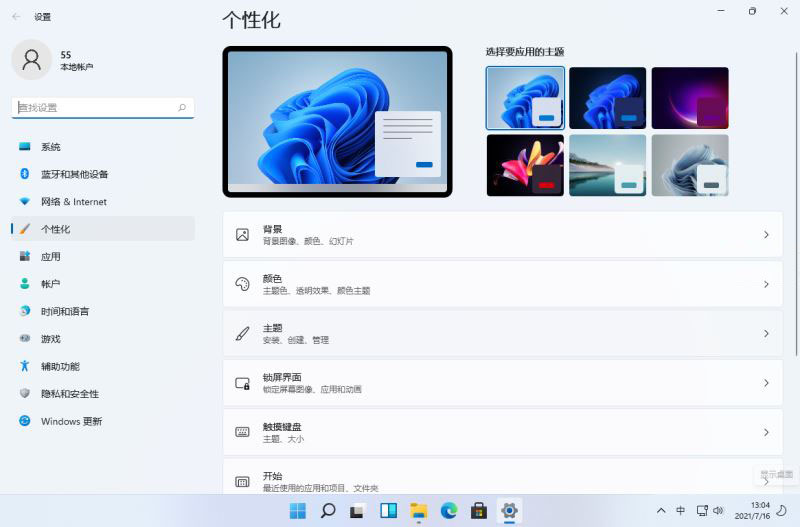Screen dimensions: 800x527
Task: Open Microsoft Store from taskbar
Action: click(x=479, y=510)
